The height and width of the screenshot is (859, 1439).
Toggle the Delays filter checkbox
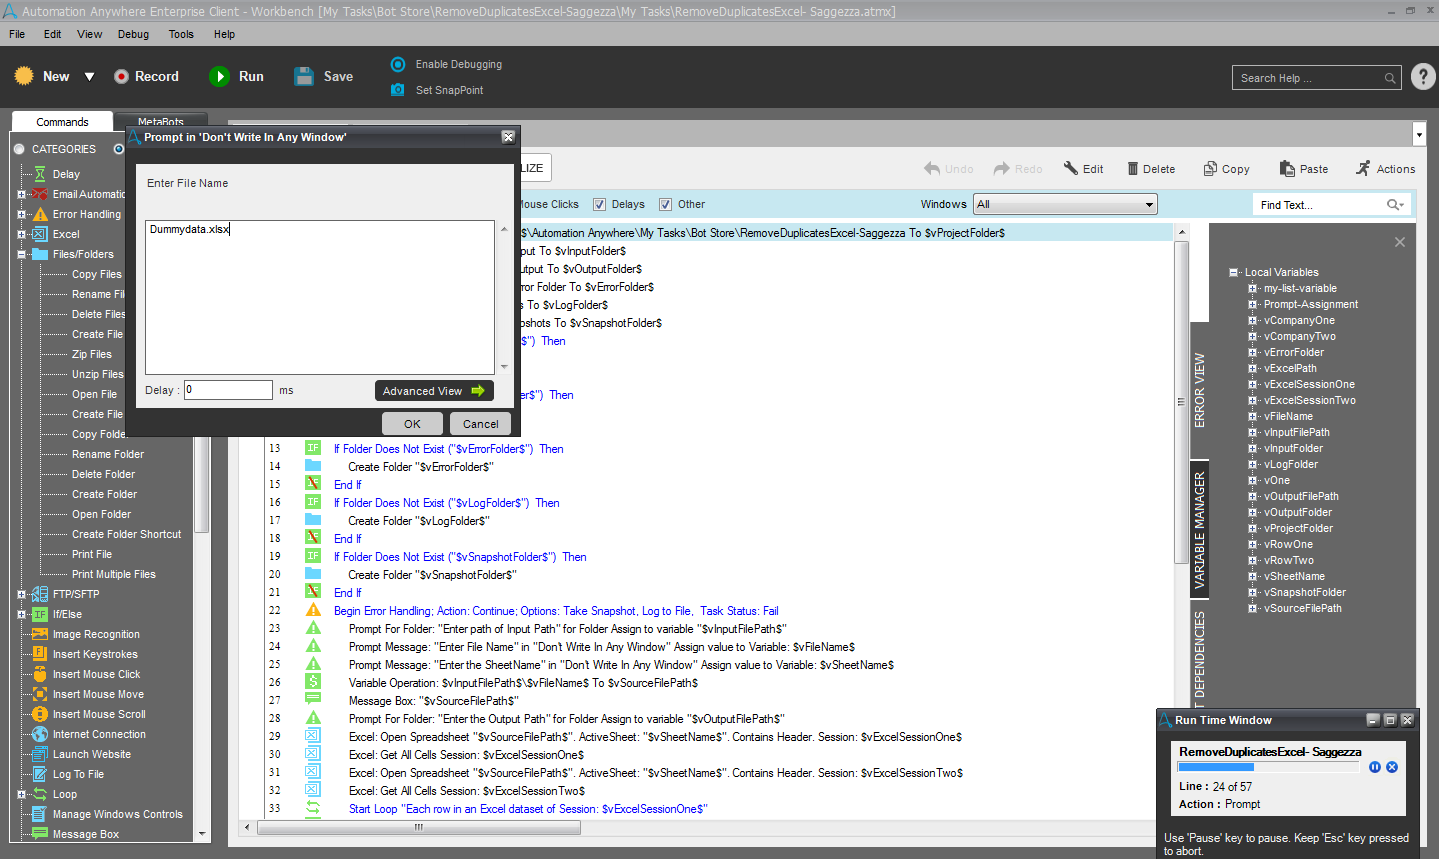pos(600,204)
